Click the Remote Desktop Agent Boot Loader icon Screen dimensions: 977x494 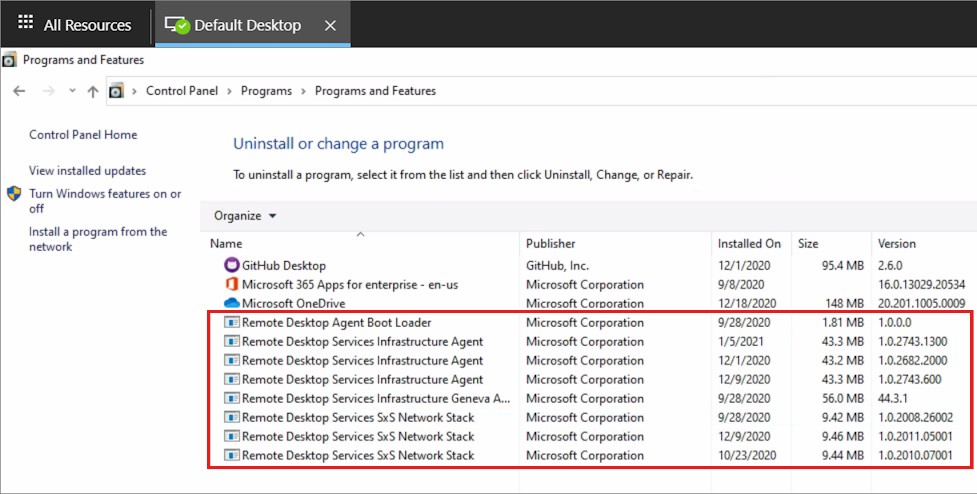click(x=231, y=323)
